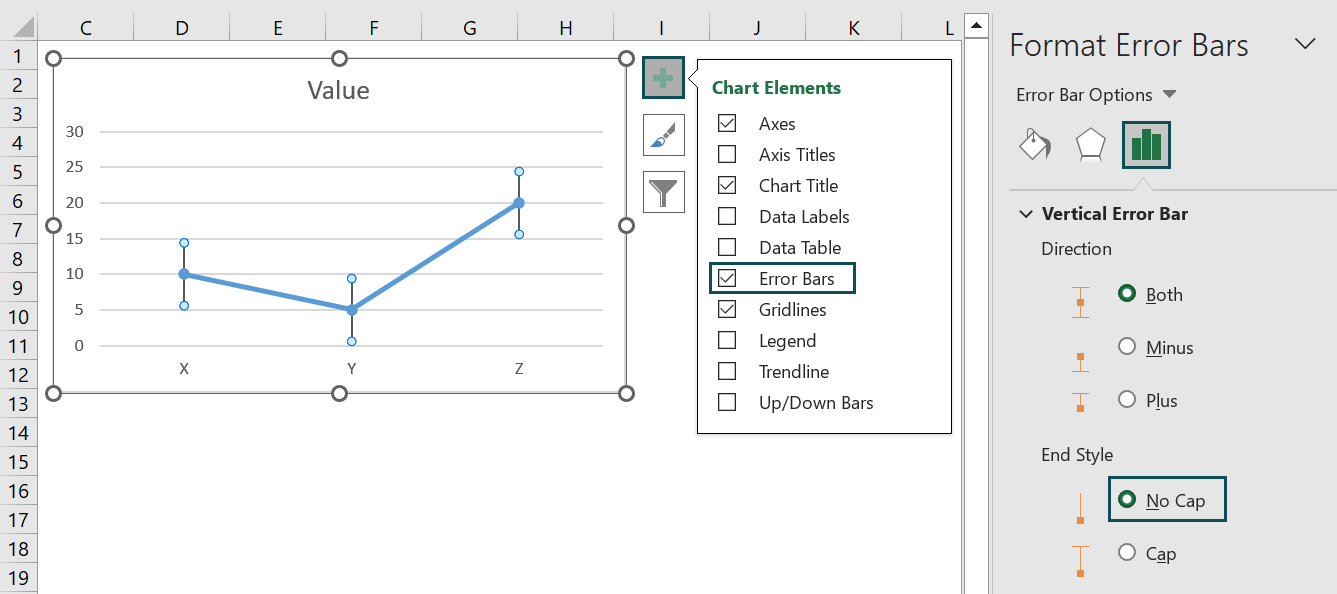Click the Chart Elements plus button
Screen dimensions: 1337x594
[664, 78]
